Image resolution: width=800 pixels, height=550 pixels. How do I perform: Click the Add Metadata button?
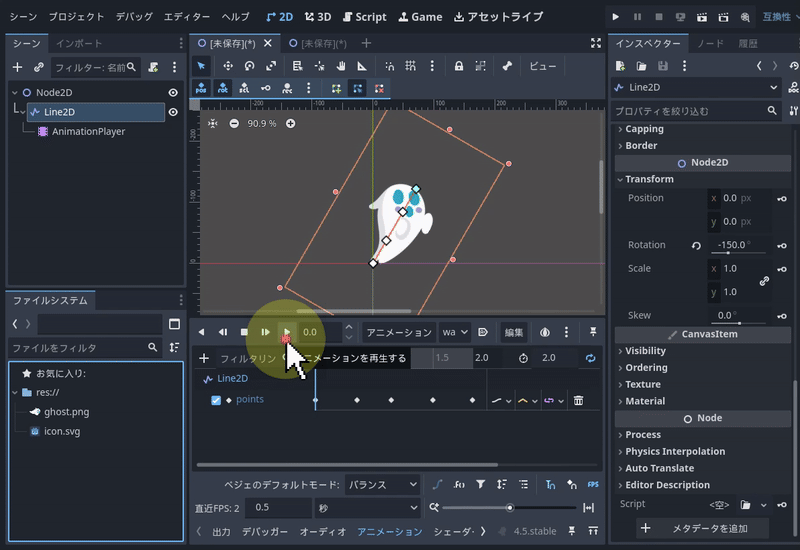[703, 529]
